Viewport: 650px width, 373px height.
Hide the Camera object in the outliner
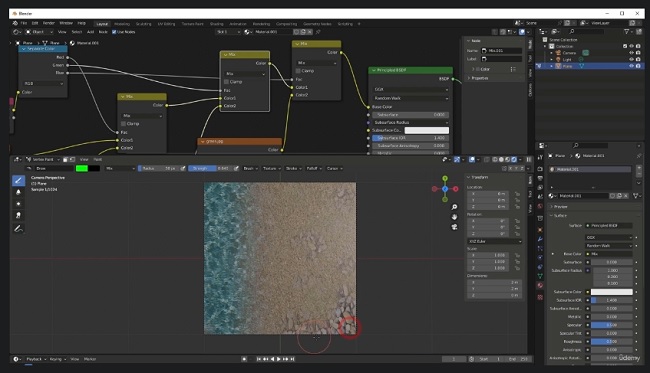tap(631, 53)
